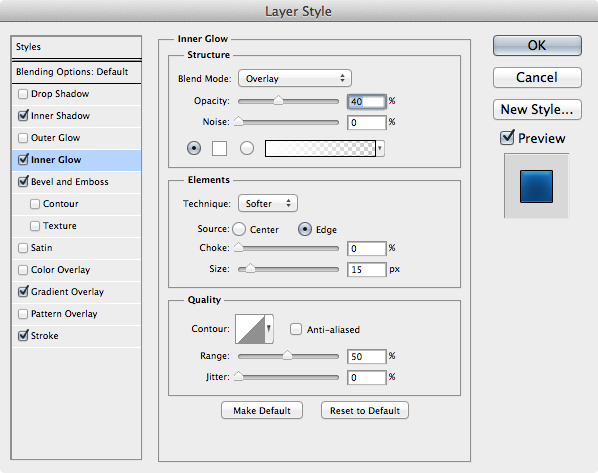Click the blue style preview thumbnail
The width and height of the screenshot is (598, 473).
point(536,186)
